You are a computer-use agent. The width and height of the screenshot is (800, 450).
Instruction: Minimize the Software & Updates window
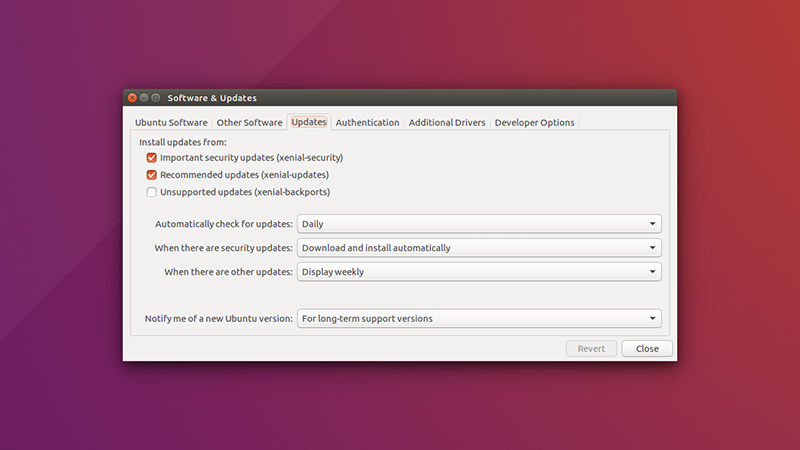(144, 98)
